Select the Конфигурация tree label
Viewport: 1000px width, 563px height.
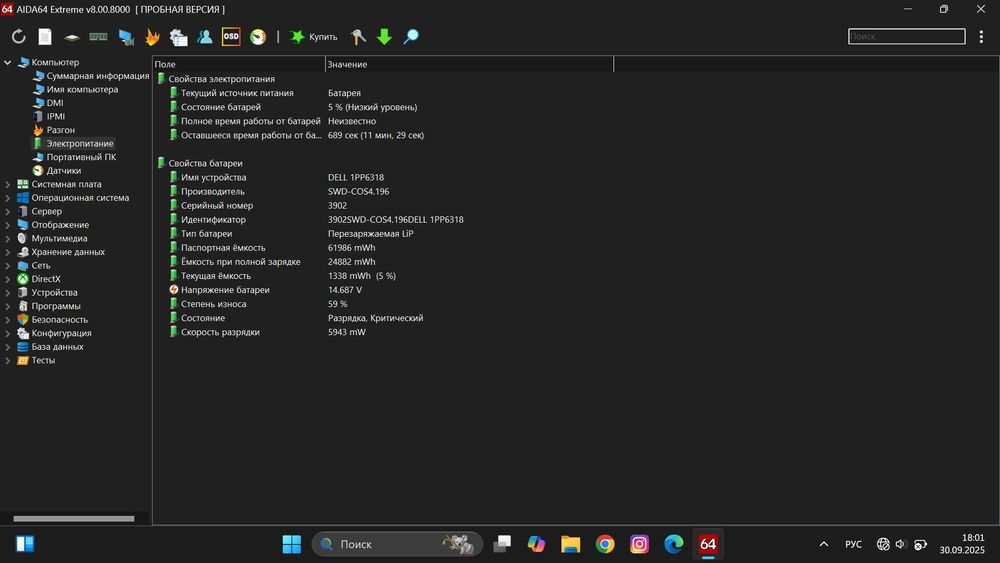click(61, 333)
